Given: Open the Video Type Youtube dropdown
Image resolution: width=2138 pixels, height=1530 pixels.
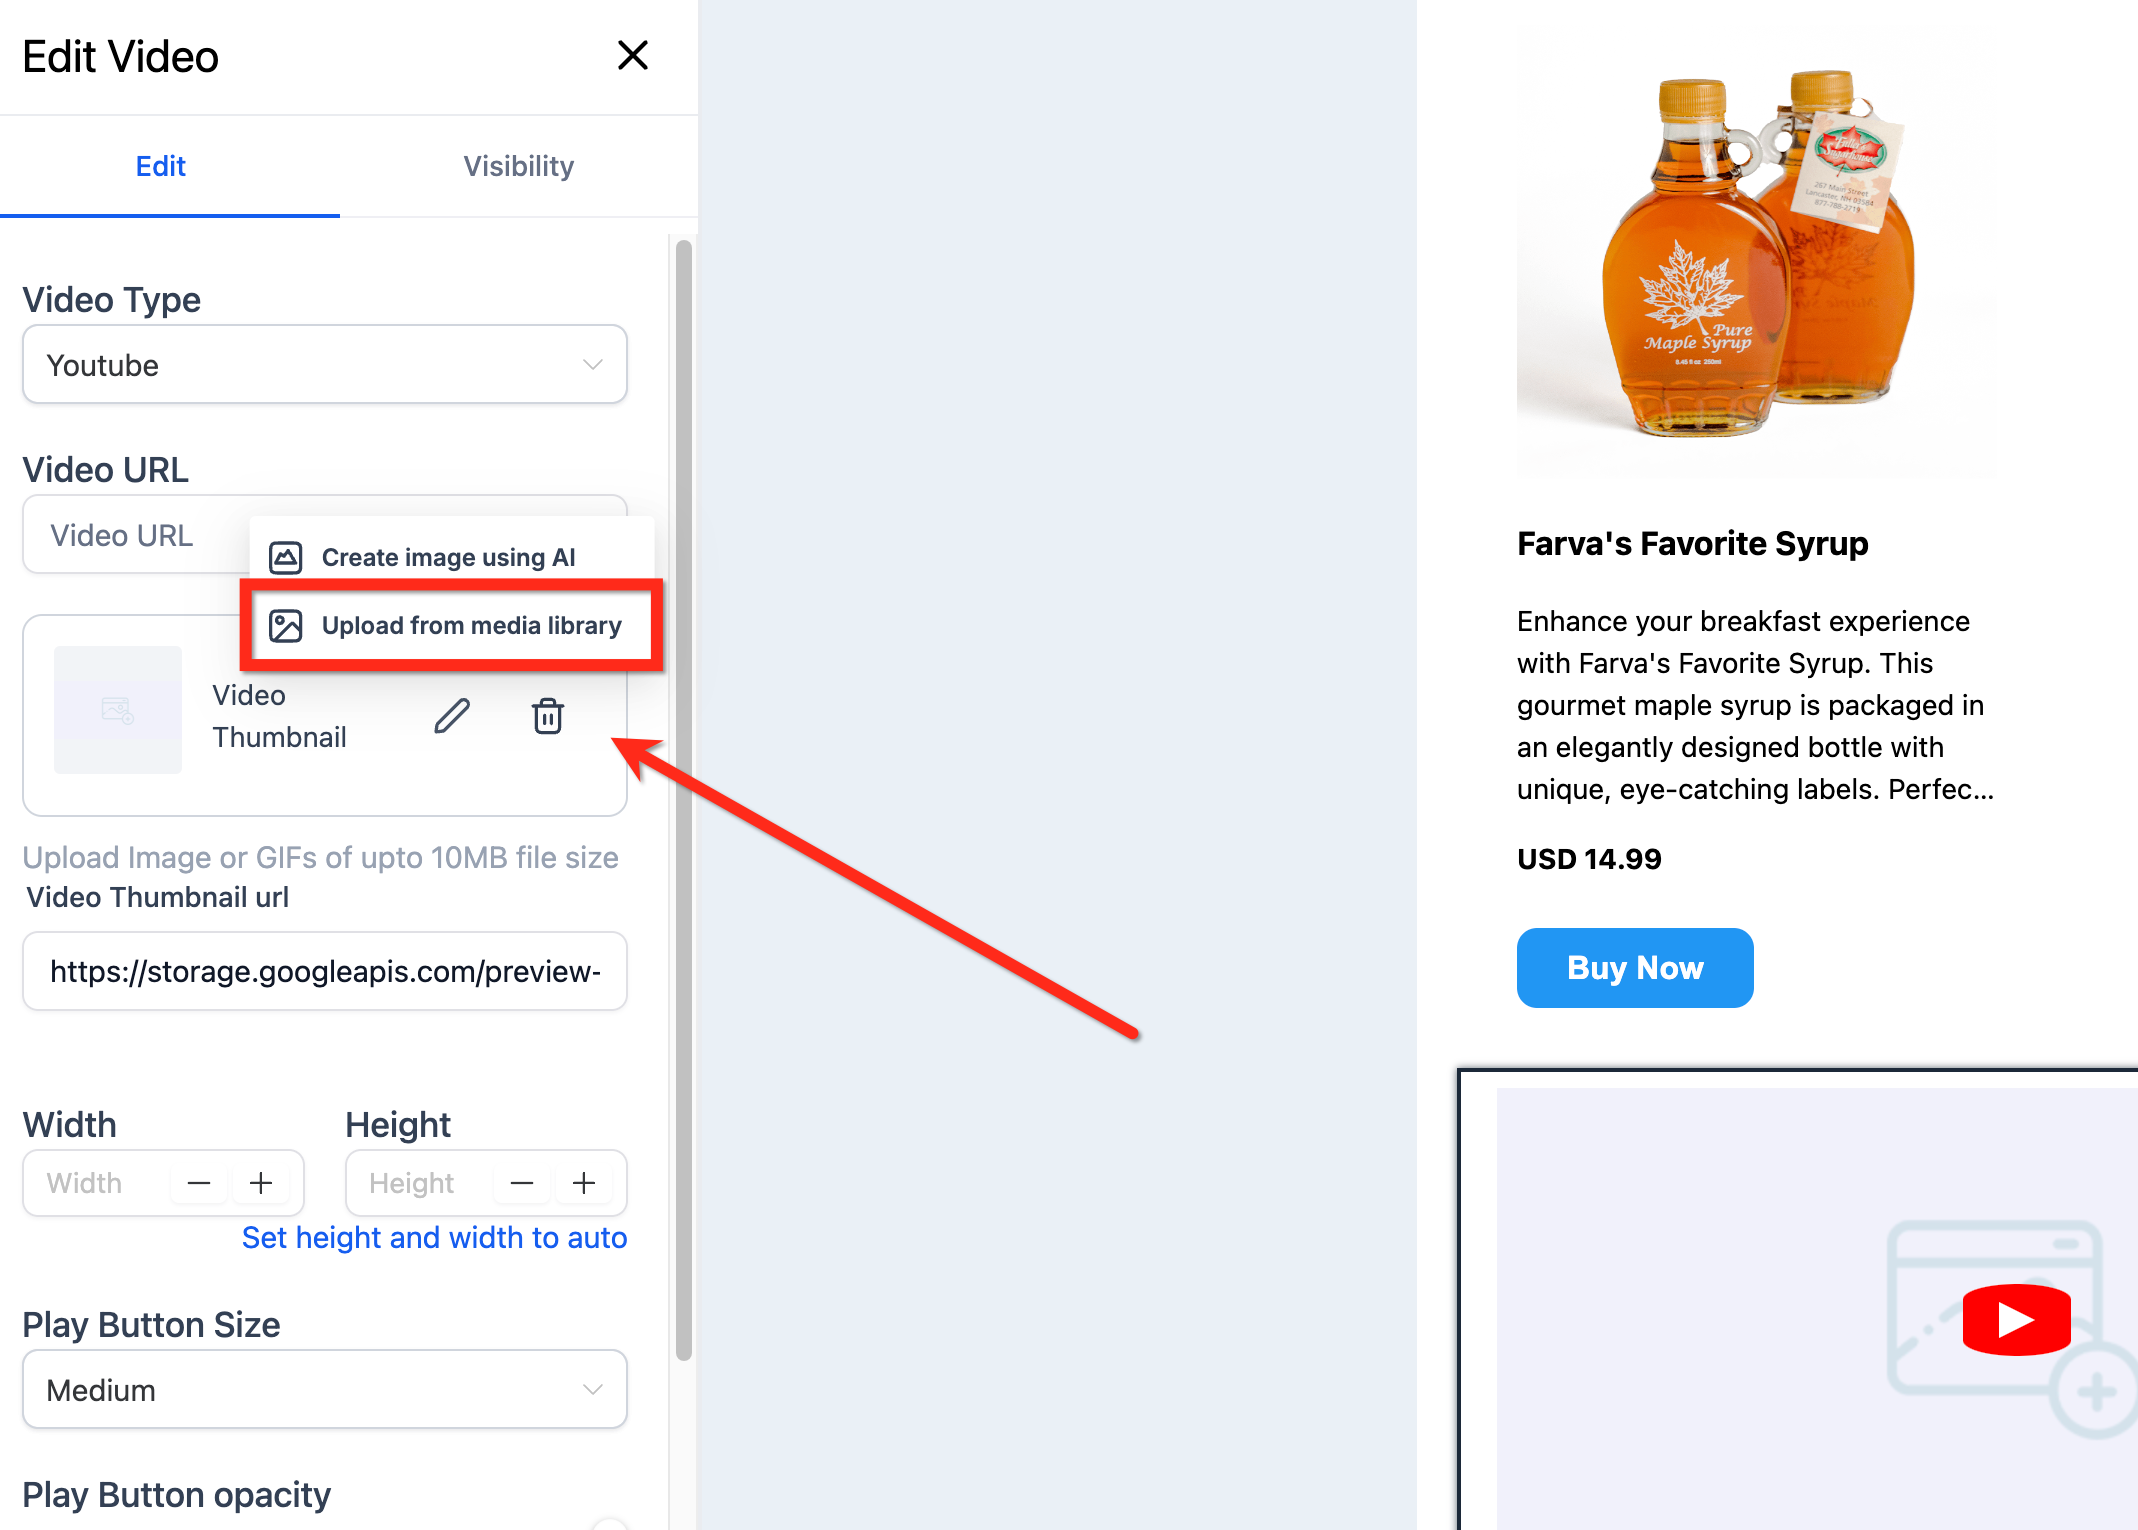Looking at the screenshot, I should (325, 365).
